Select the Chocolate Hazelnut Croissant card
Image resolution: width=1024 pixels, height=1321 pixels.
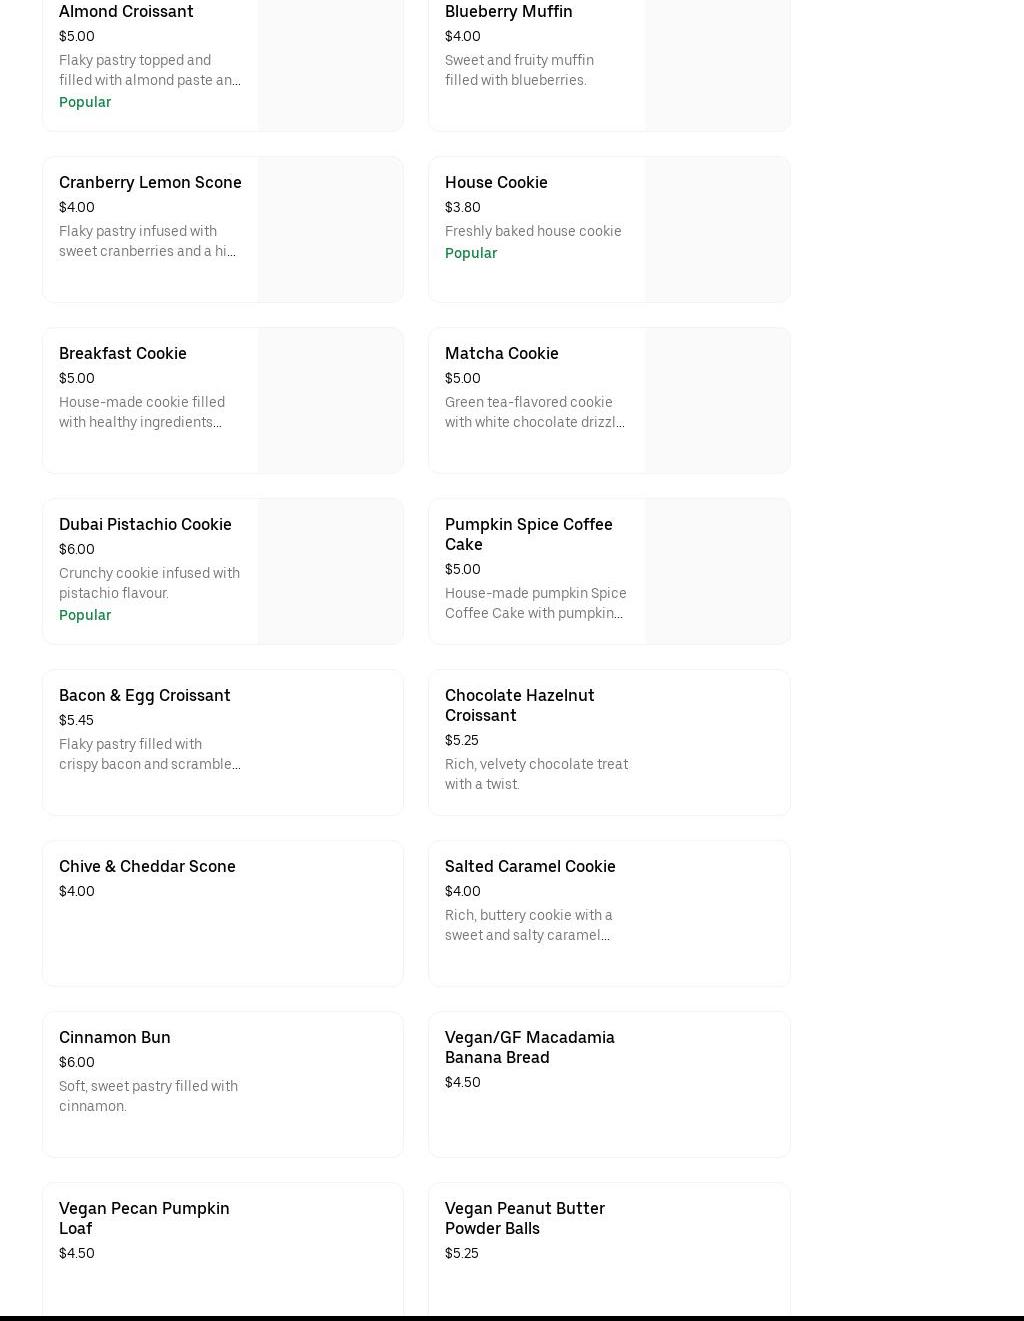608,742
